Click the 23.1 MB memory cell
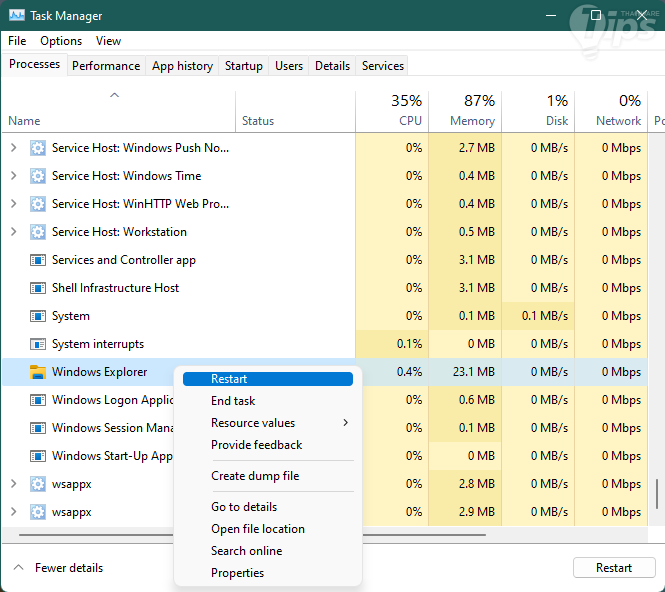The image size is (665, 592). [x=465, y=372]
